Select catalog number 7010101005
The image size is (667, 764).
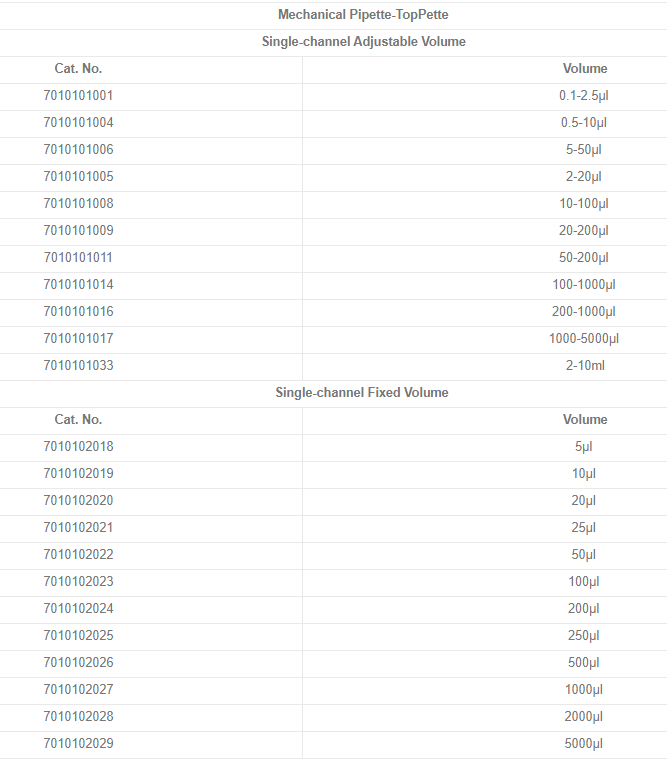[x=79, y=177]
